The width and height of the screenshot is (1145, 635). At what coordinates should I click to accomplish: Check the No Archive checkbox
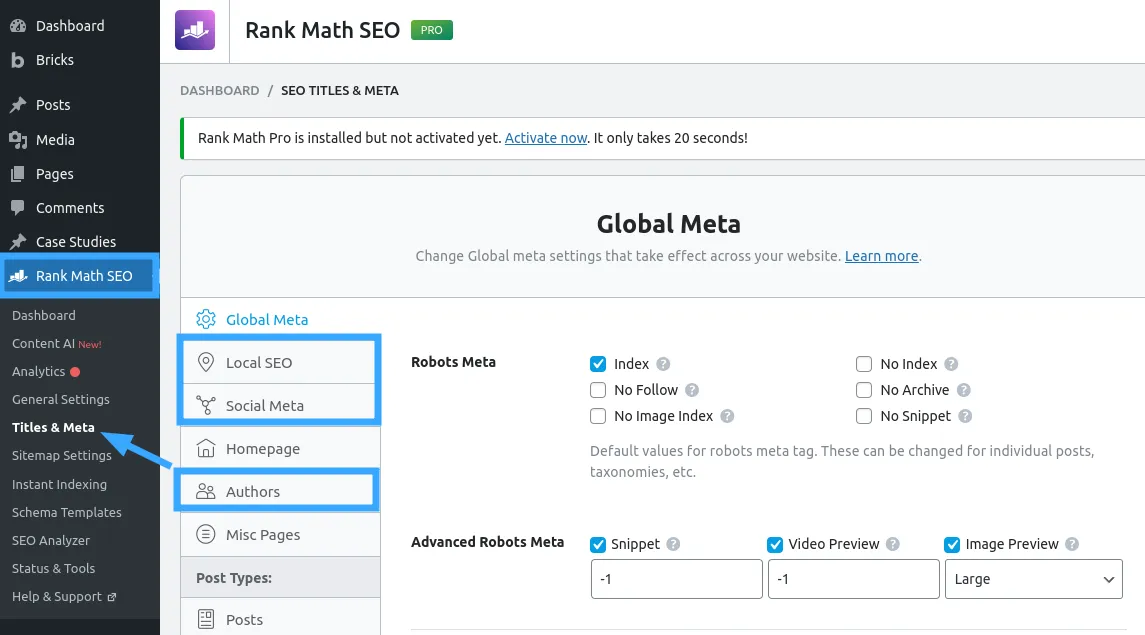click(x=864, y=390)
